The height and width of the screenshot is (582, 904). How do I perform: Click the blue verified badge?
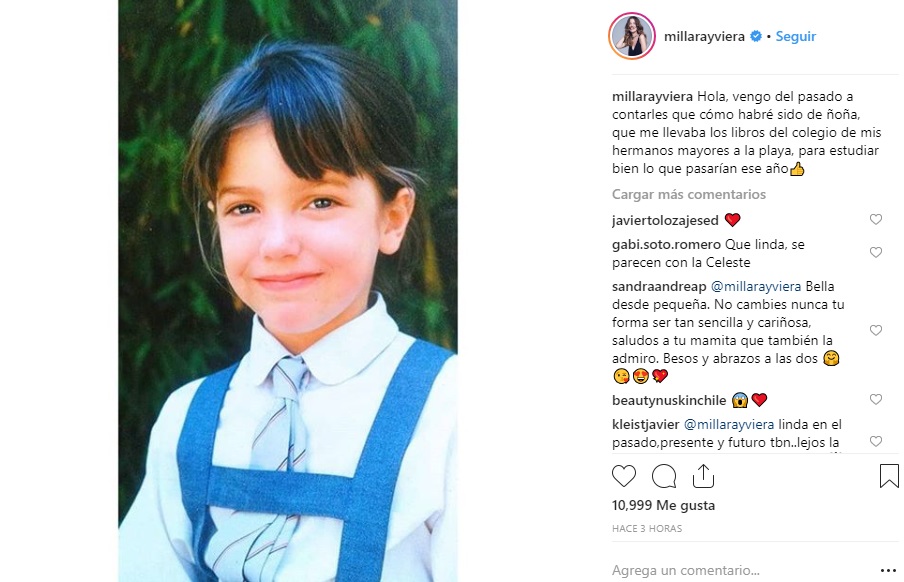pos(756,36)
